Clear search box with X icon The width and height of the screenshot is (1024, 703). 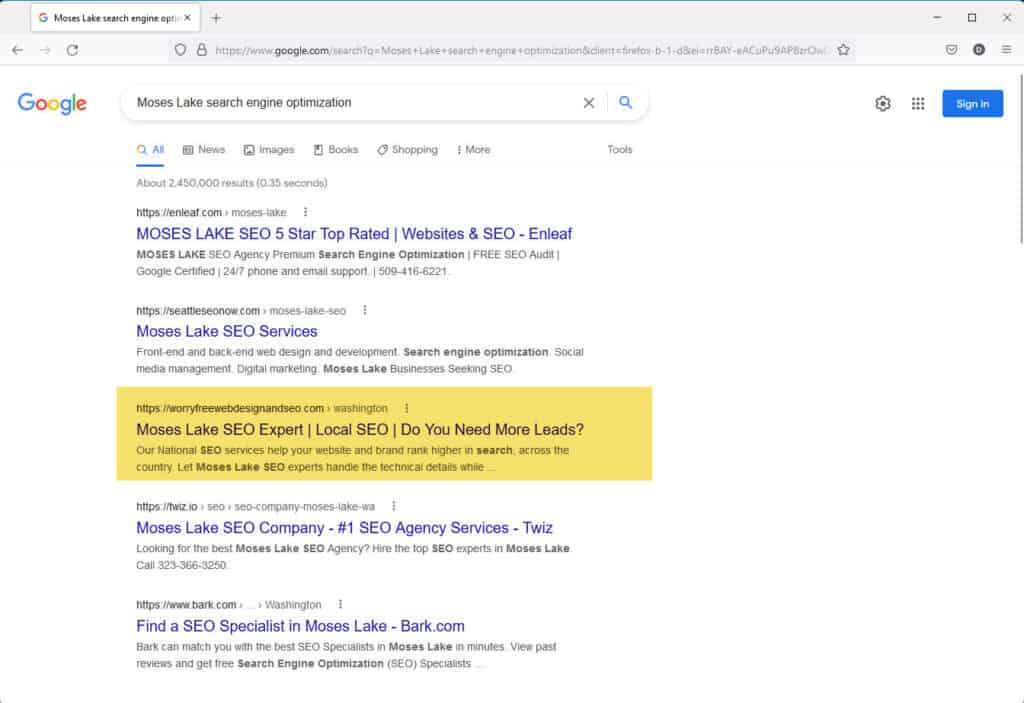pos(588,103)
